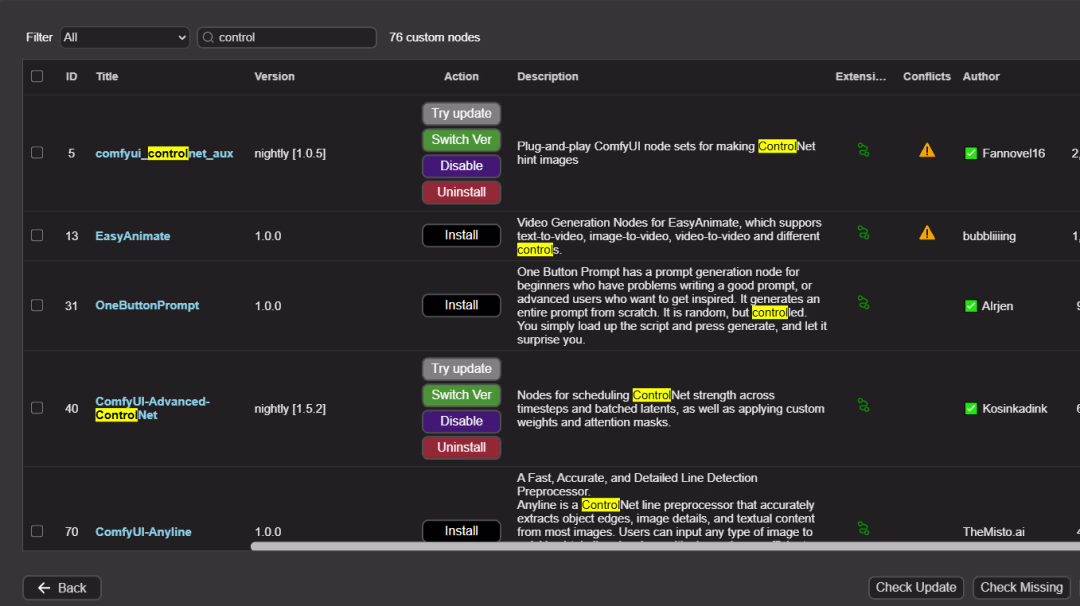Viewport: 1080px width, 606px height.
Task: Sort by the Conflicts column header
Action: (926, 76)
